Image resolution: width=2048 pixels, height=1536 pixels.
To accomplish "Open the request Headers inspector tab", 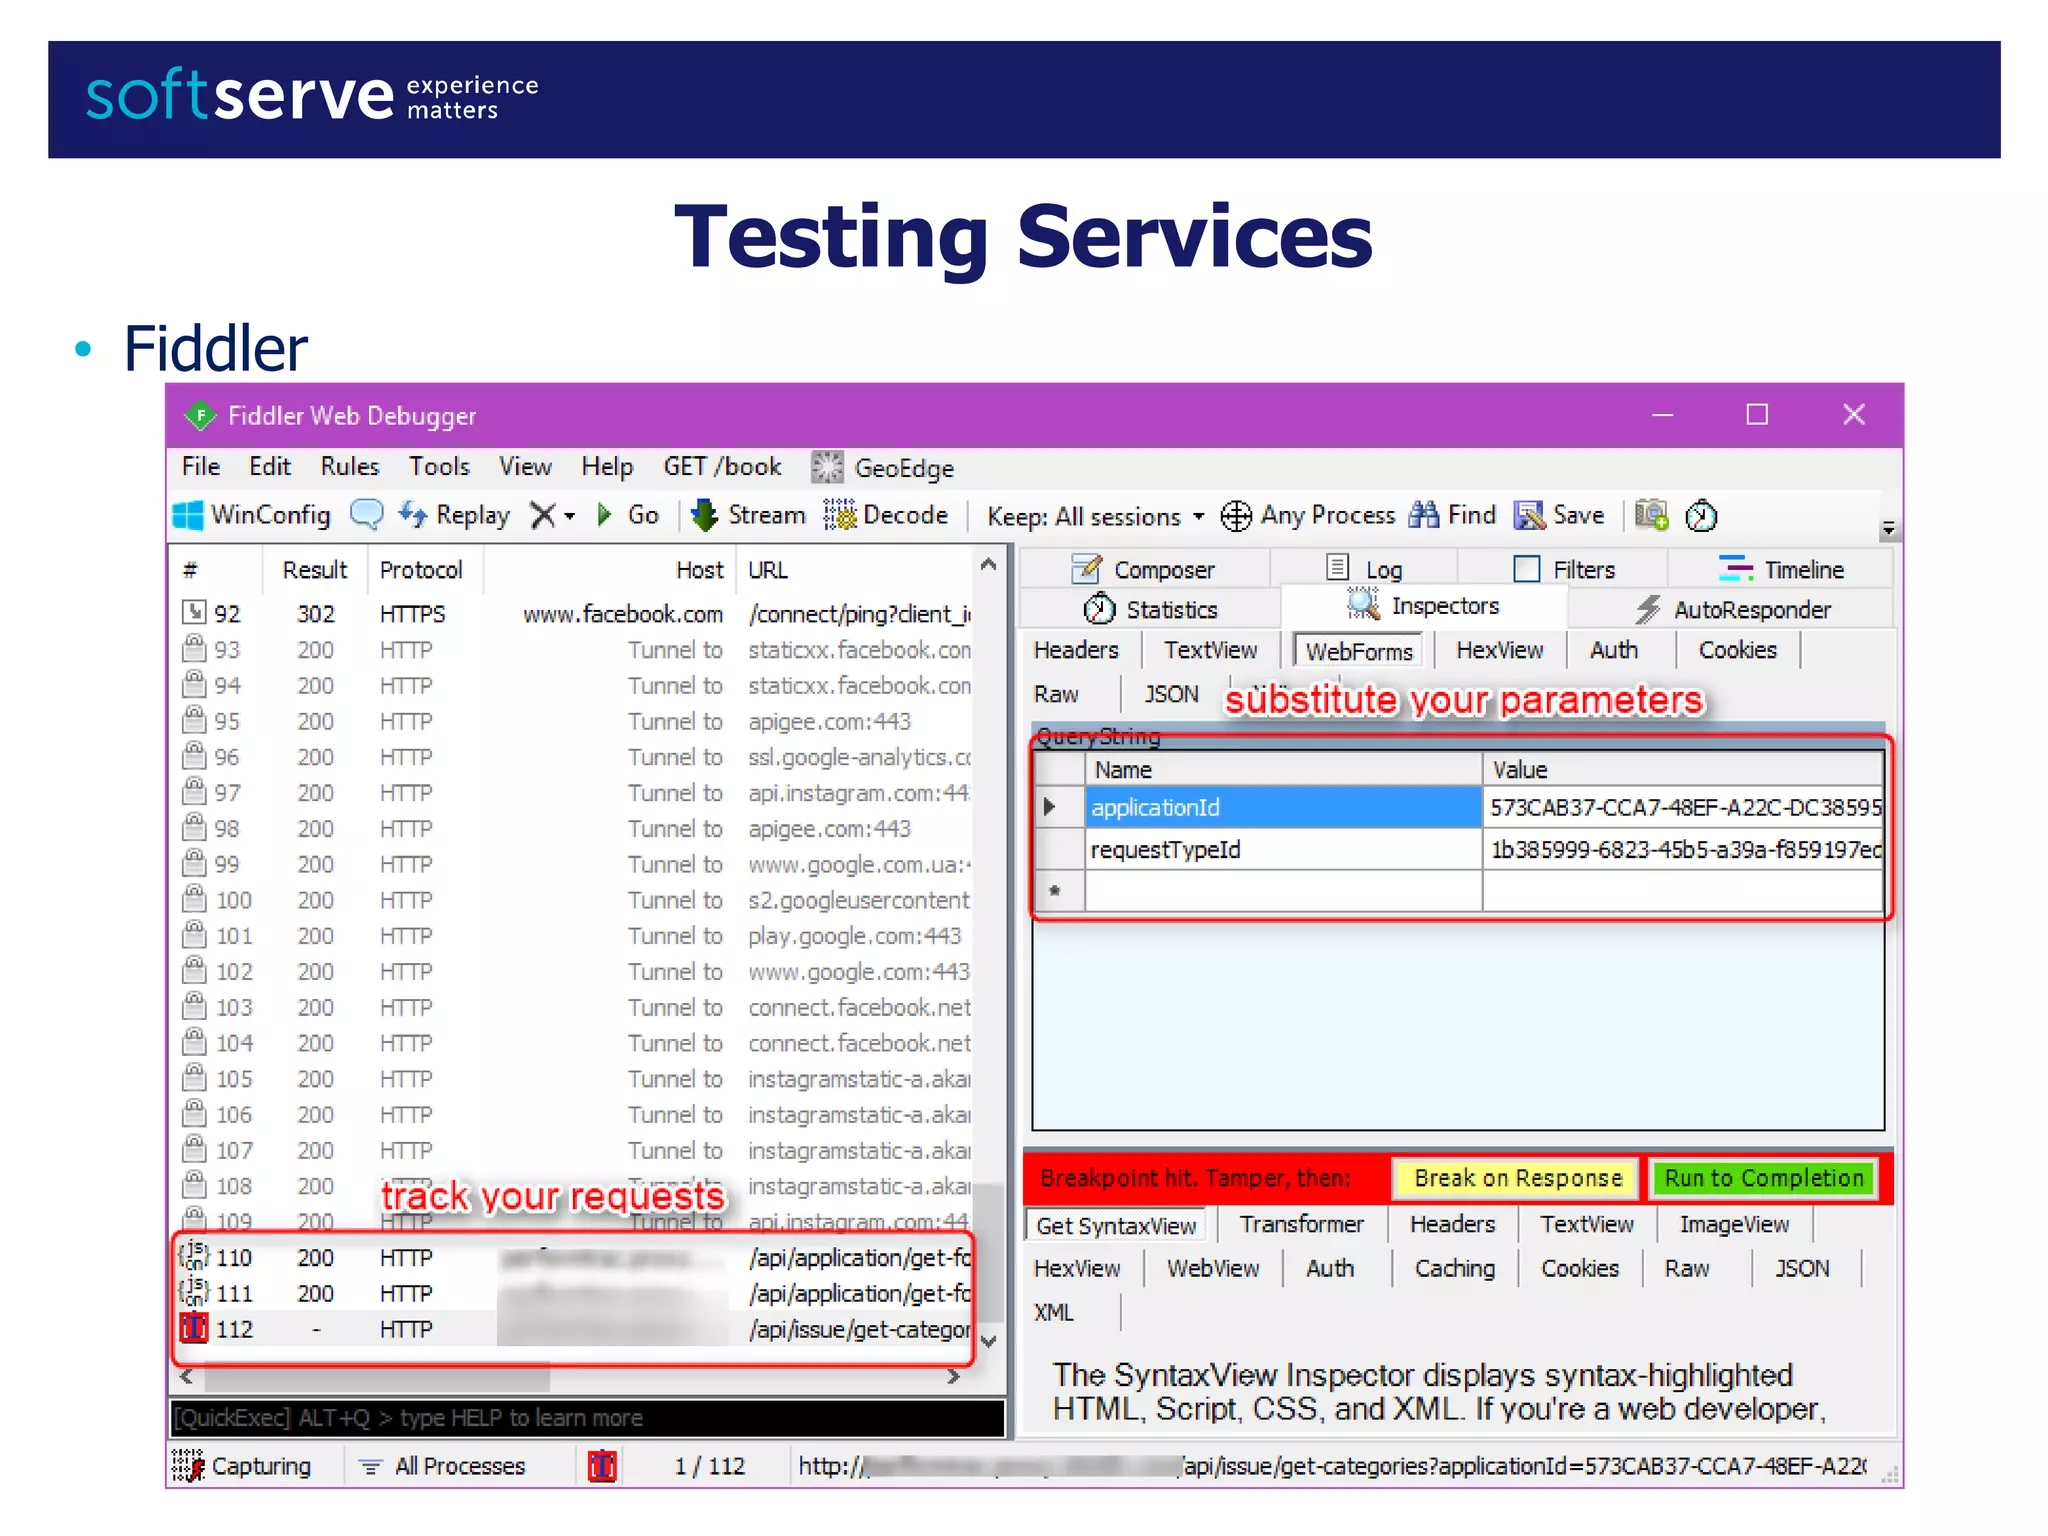I will pyautogui.click(x=1077, y=650).
